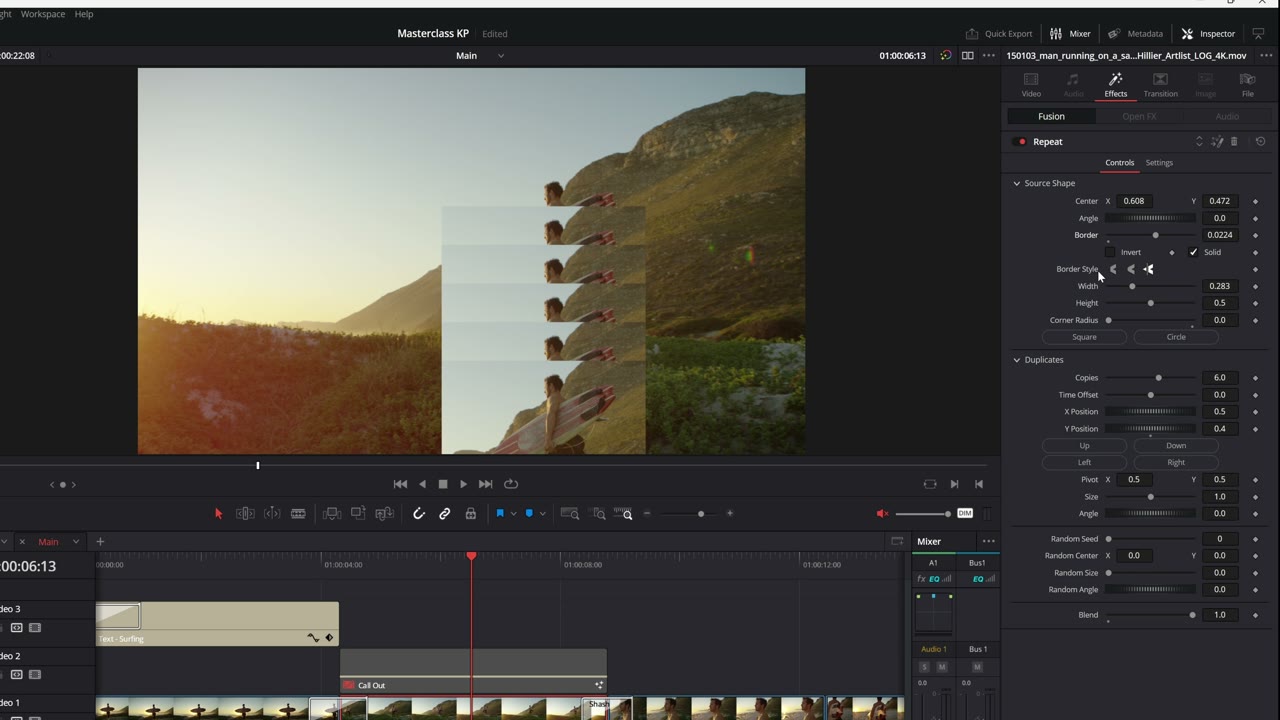The height and width of the screenshot is (720, 1280).
Task: Open the Workspace menu
Action: pos(42,14)
